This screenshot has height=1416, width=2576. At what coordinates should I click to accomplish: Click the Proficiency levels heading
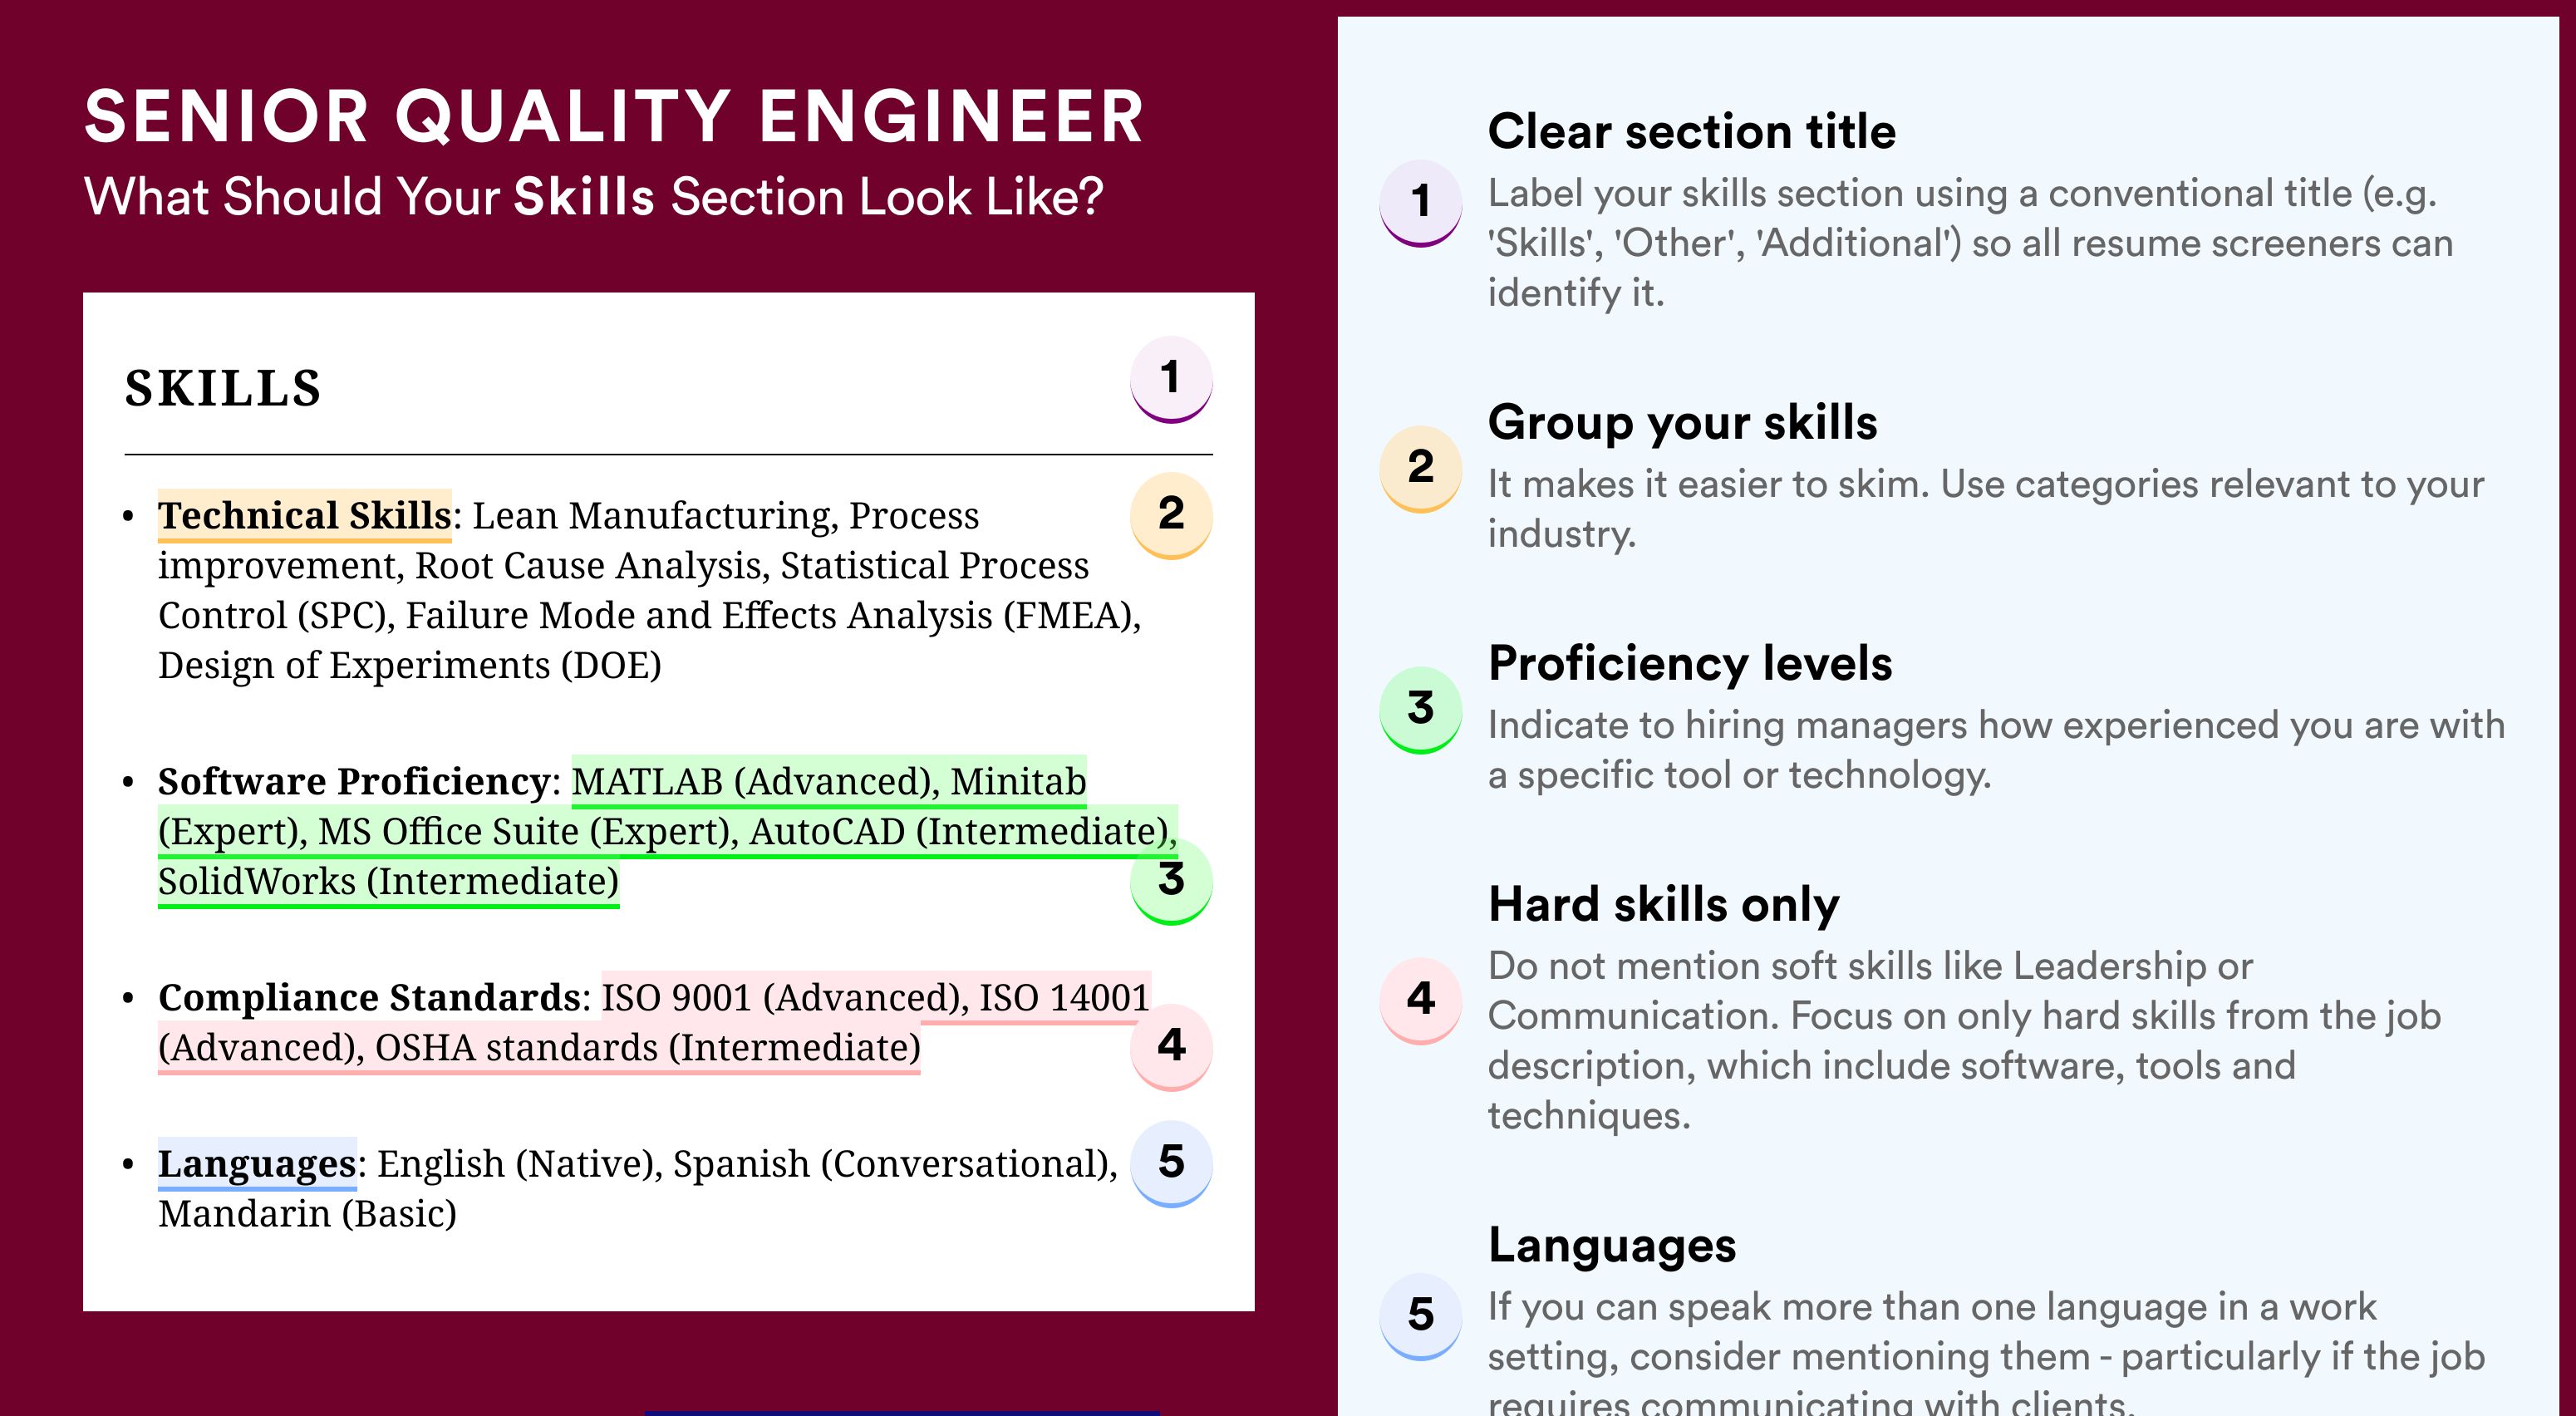coord(1690,663)
